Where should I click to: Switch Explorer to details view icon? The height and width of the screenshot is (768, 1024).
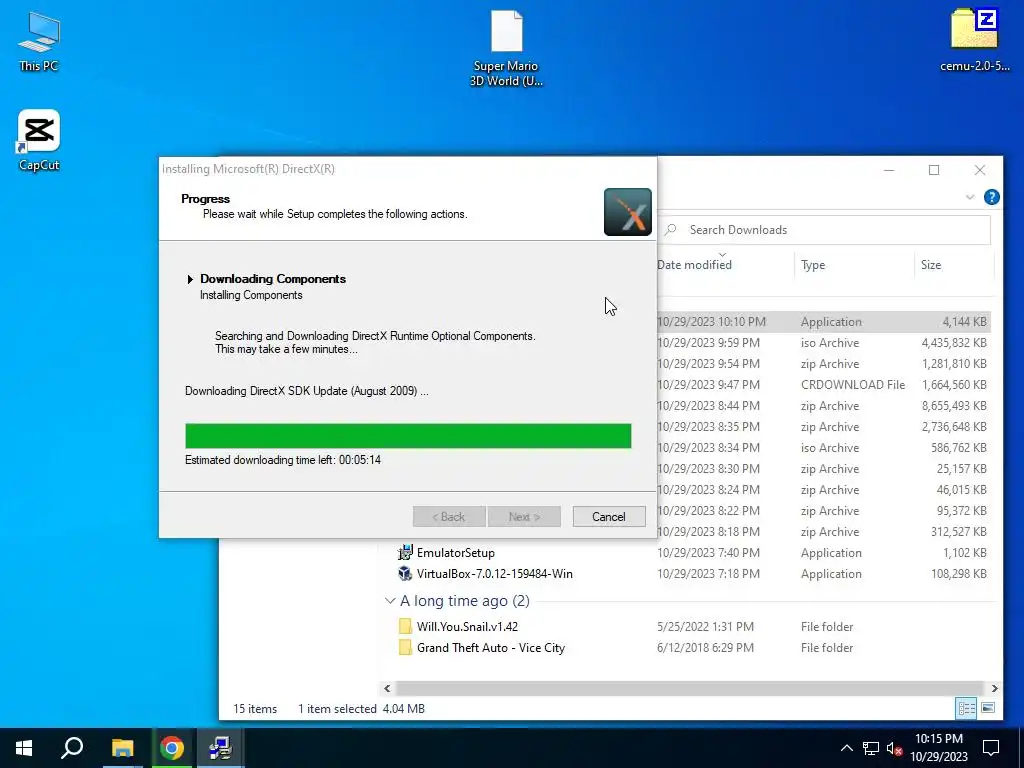(966, 709)
